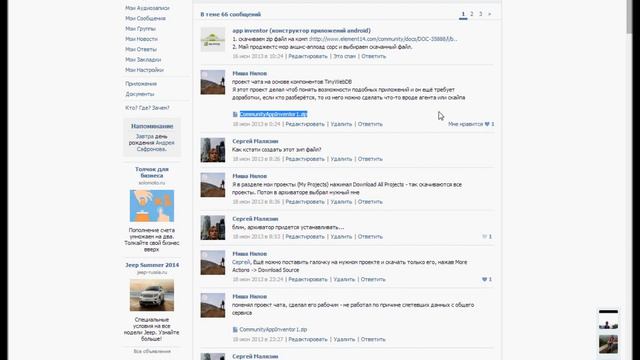
Task: Open avatar of the TinyWebDB chat project post
Action: point(213,82)
